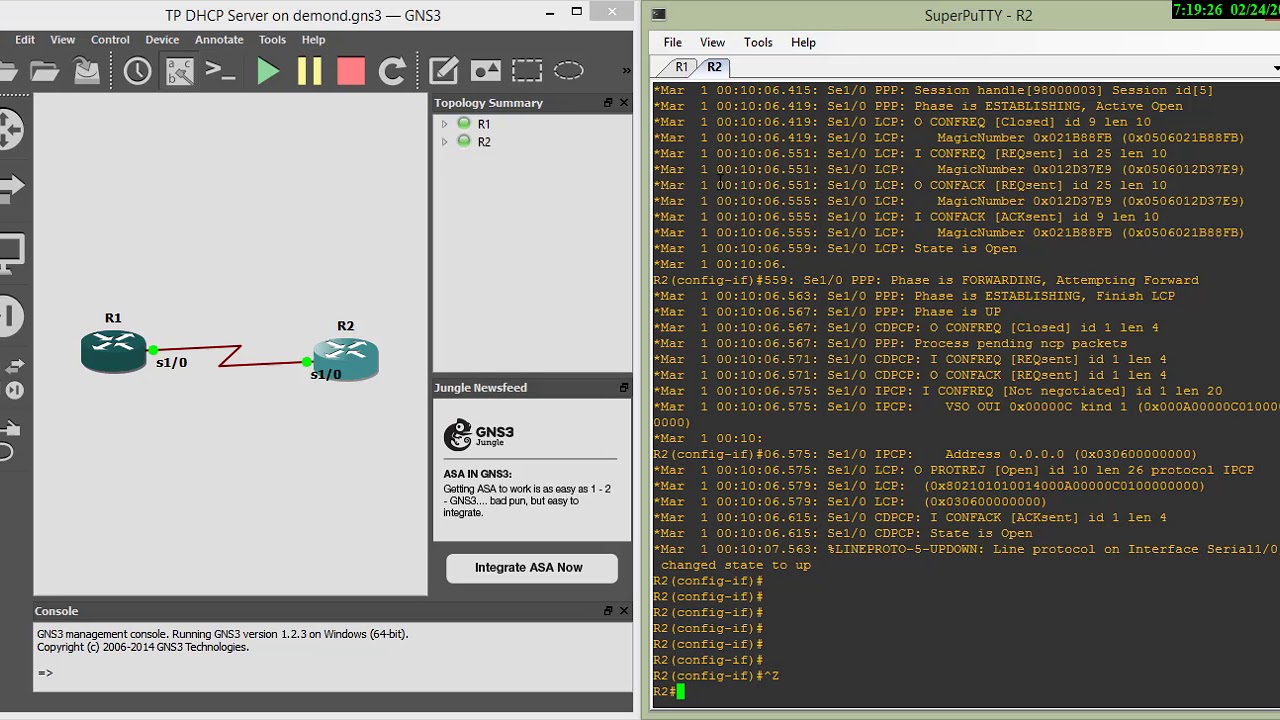This screenshot has height=720, width=1280.
Task: Select the Draw rectangle tool
Action: [x=527, y=71]
